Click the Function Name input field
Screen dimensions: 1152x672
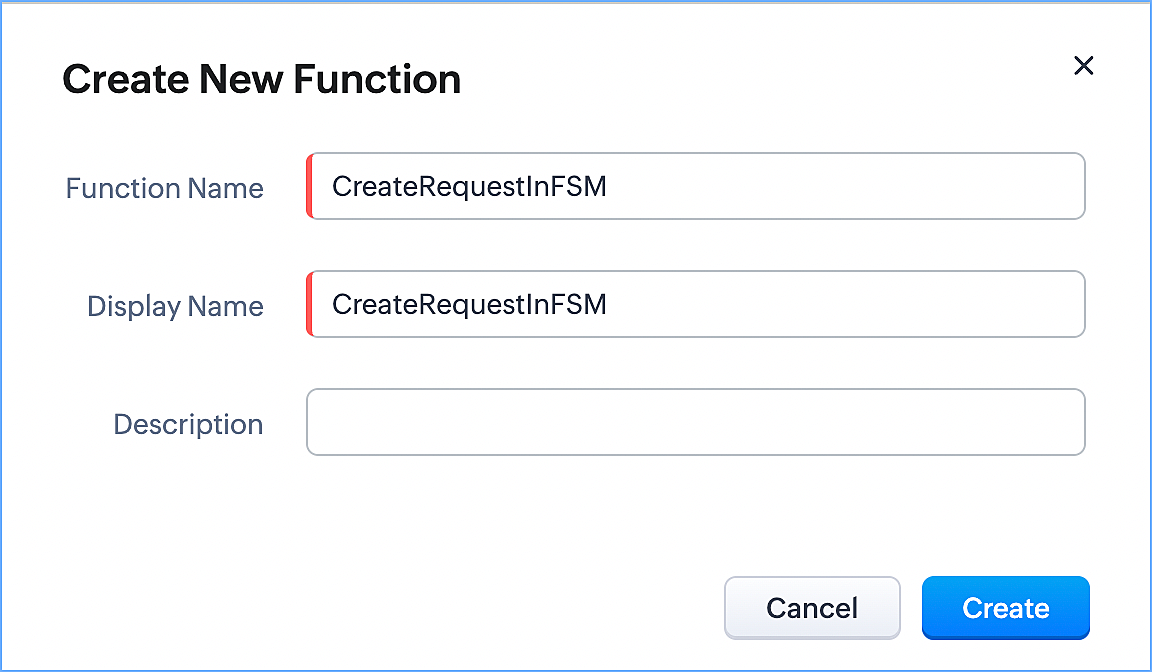[696, 186]
